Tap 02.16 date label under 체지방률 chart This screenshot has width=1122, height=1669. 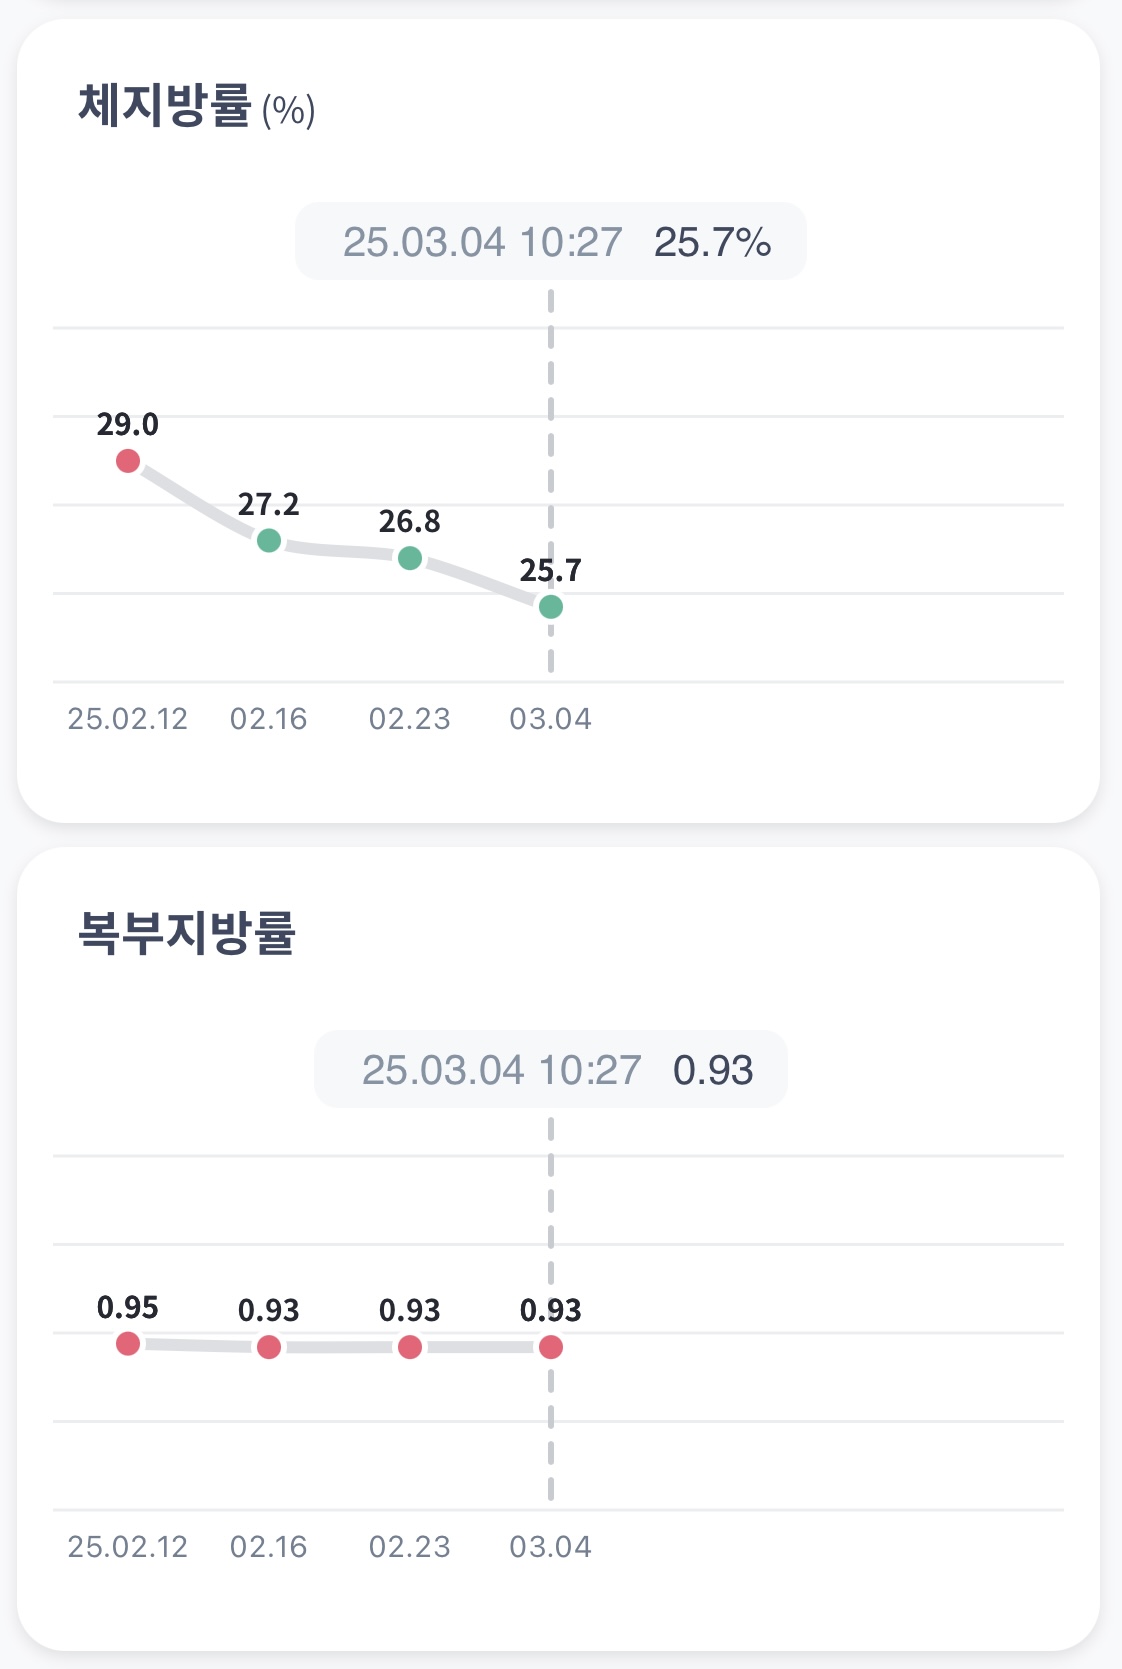point(269,719)
